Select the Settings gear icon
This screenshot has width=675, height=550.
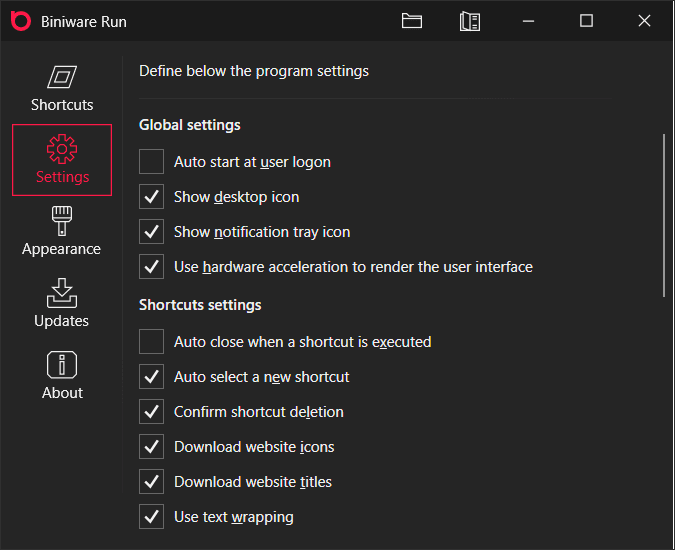click(x=62, y=150)
